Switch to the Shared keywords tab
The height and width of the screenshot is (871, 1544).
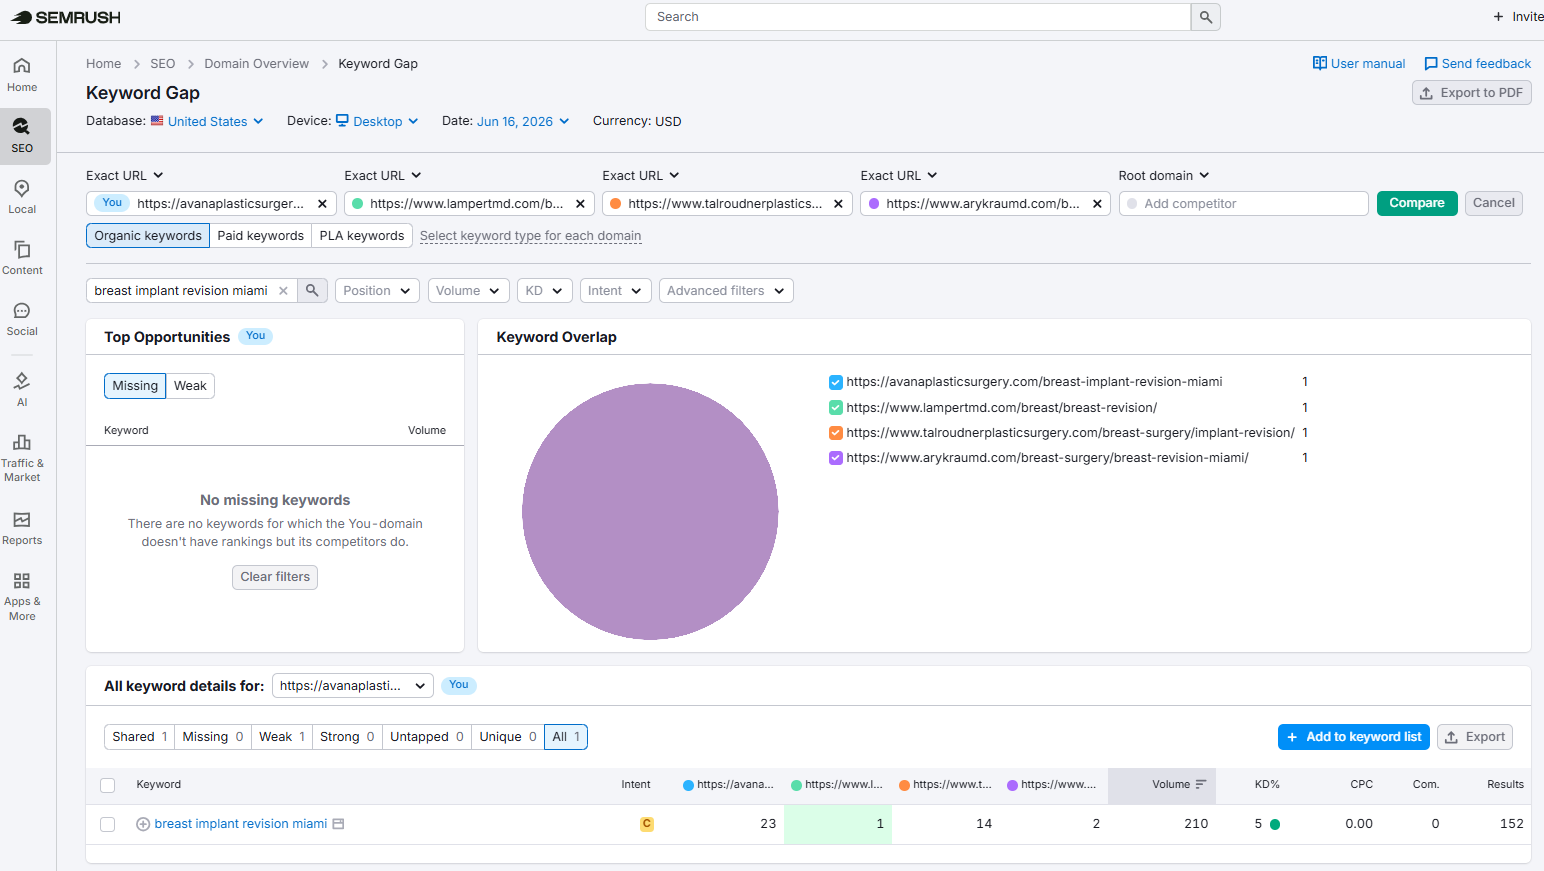coord(140,737)
